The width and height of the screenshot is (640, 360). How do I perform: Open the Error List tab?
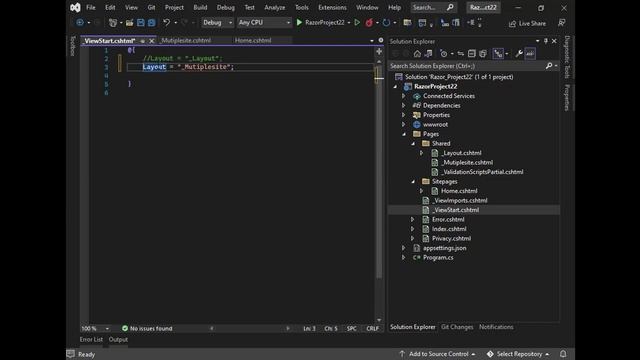(91, 340)
